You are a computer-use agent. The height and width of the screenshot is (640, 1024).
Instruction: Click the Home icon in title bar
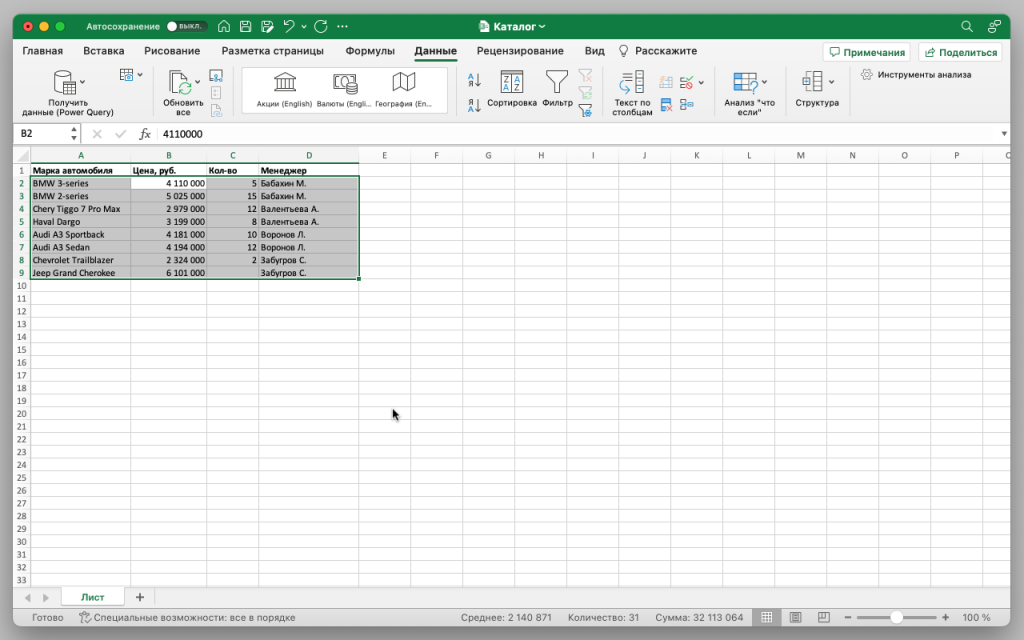224,27
